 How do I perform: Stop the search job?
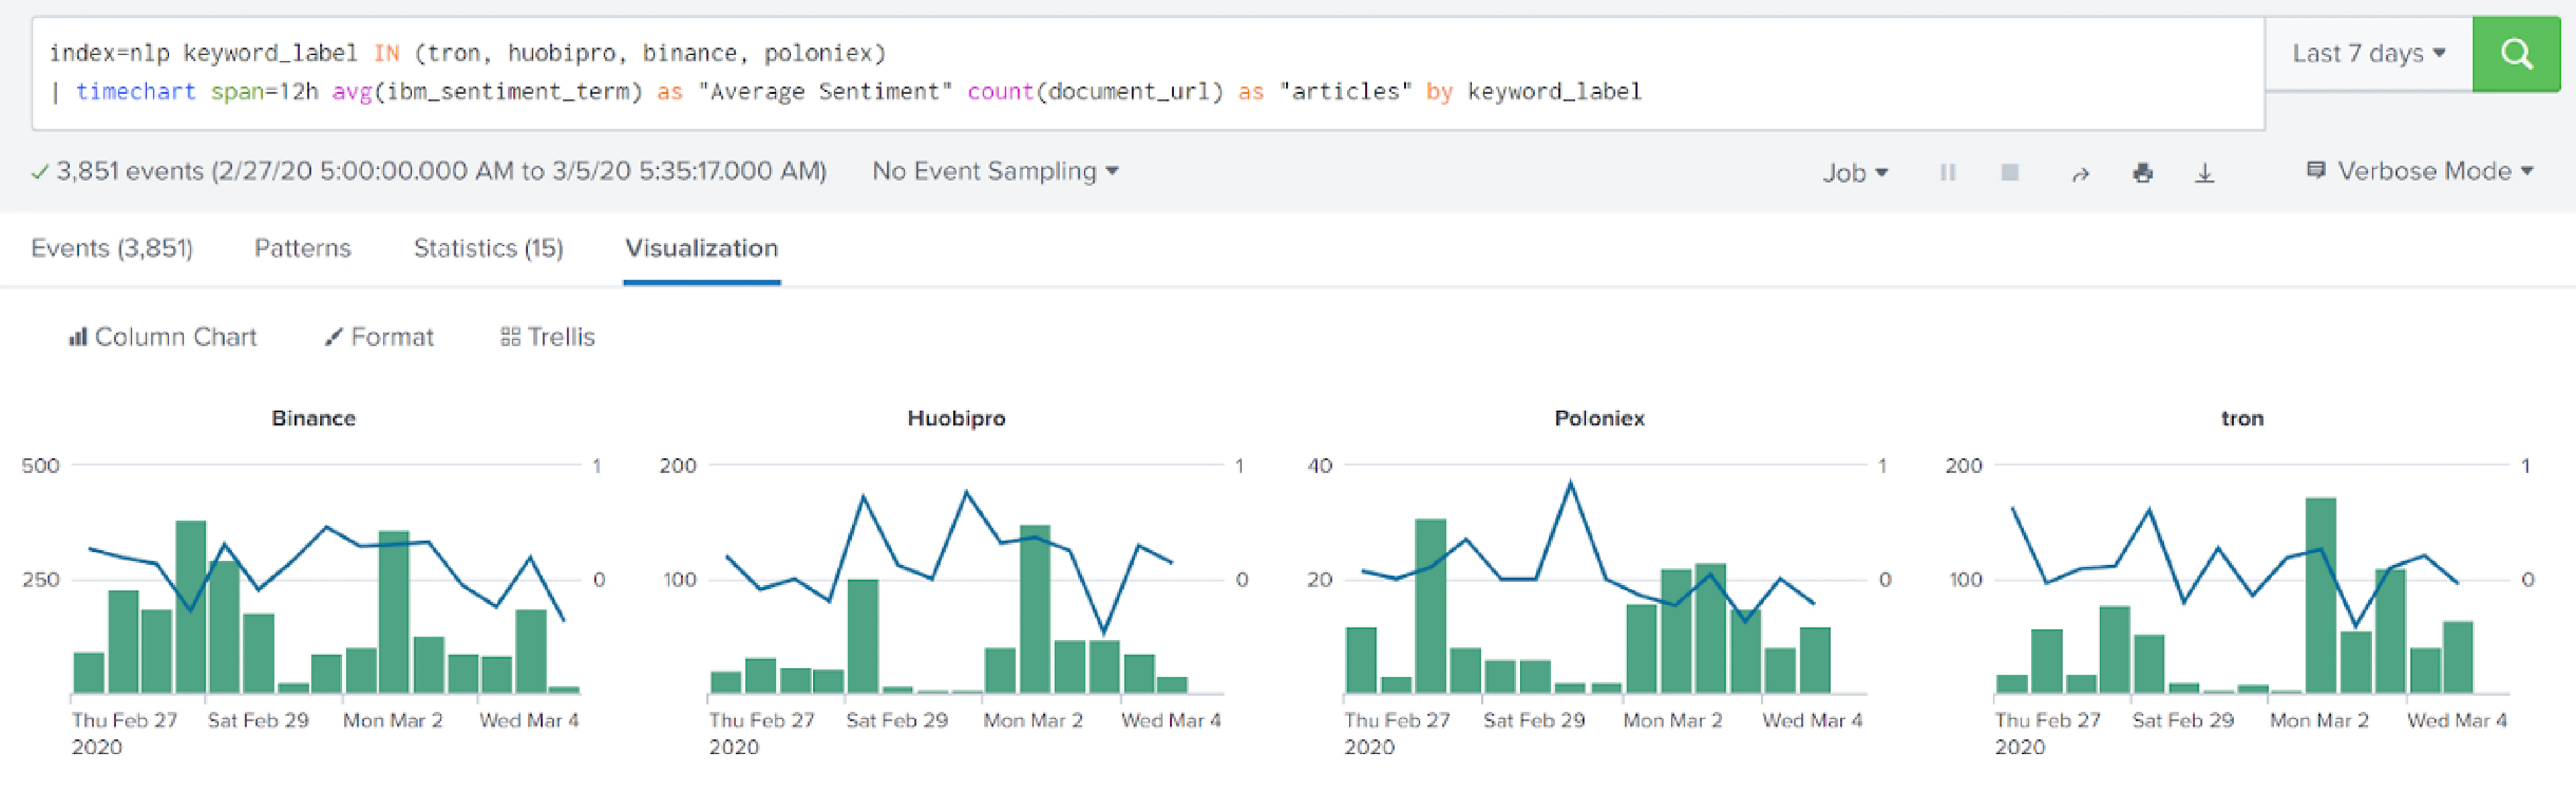coord(2009,172)
